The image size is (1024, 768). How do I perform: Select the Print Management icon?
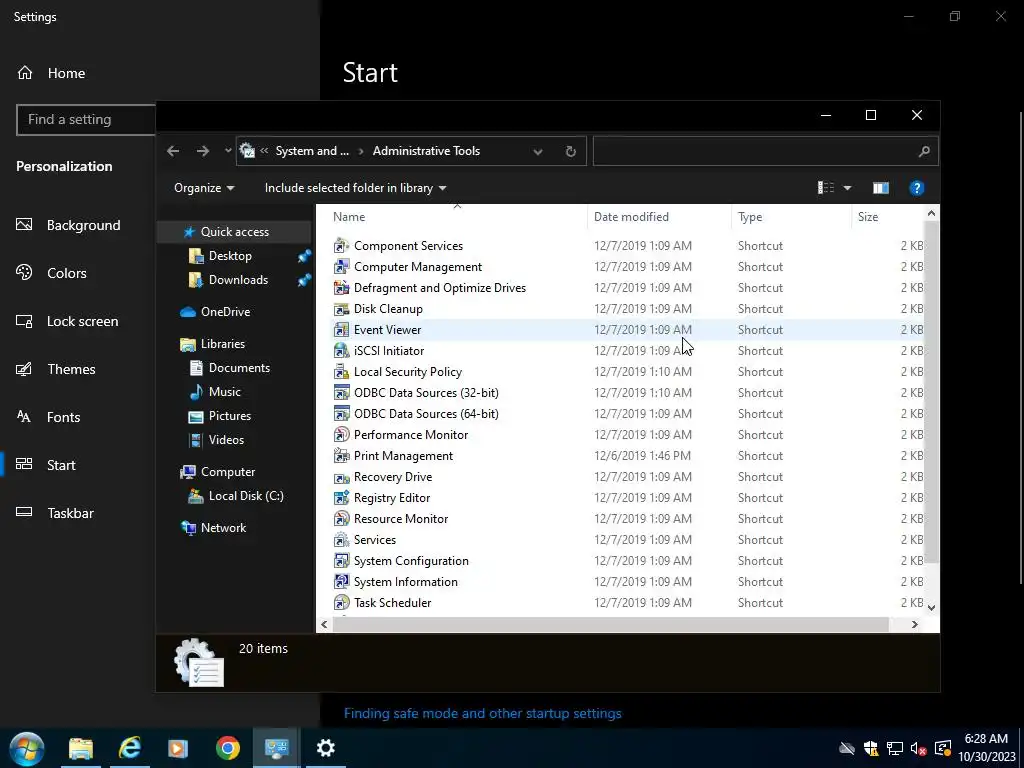[341, 455]
